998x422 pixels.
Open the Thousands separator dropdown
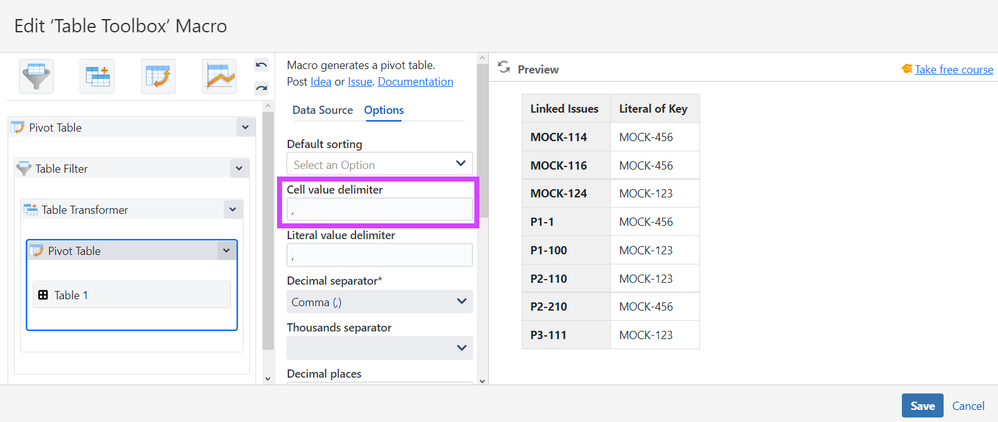379,347
